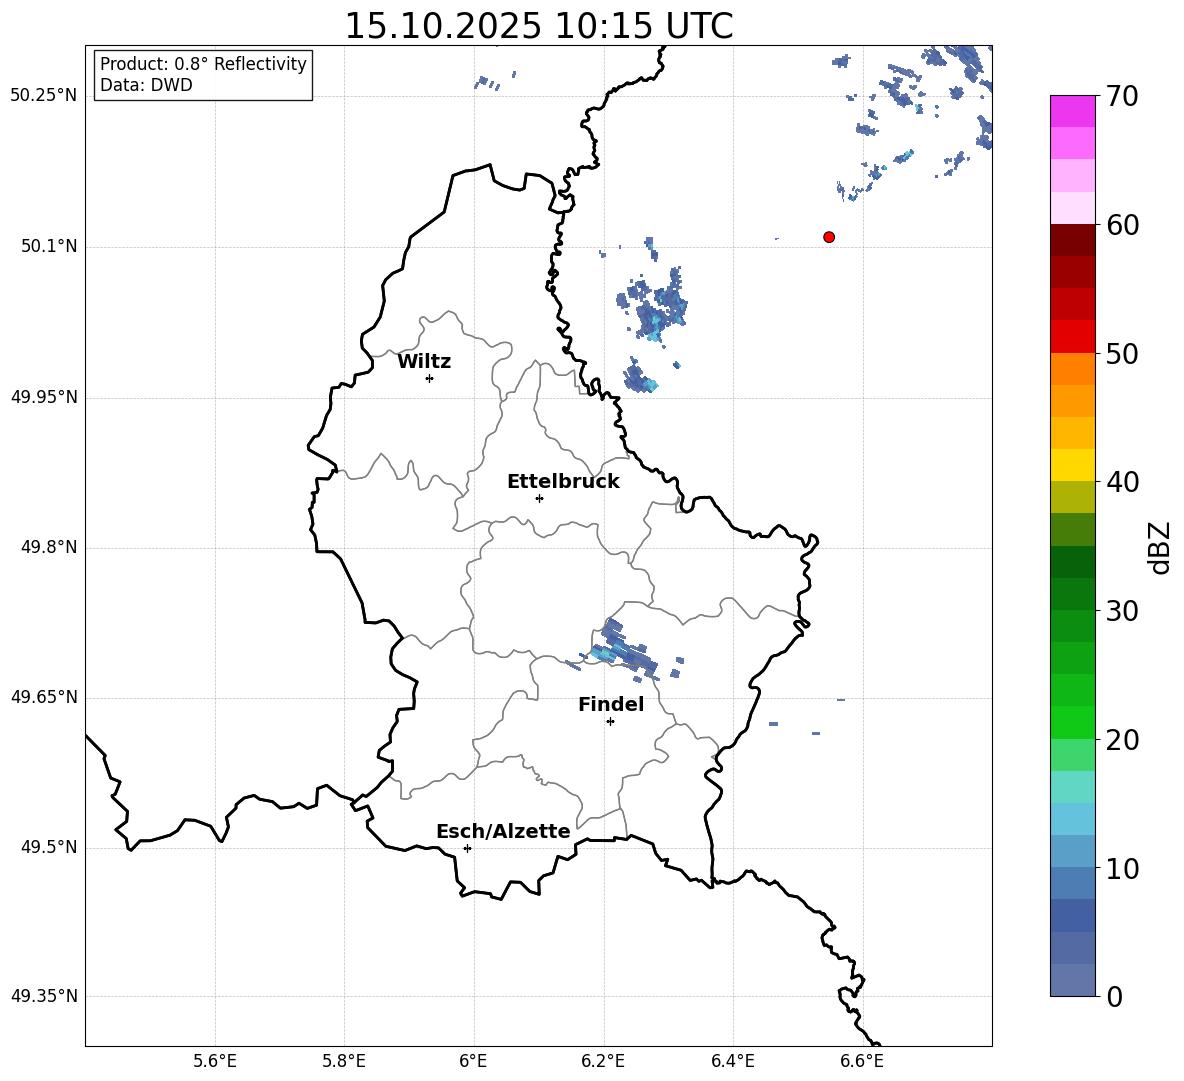Click the 40 colorbar tick label
The image size is (1184, 1081).
[x=1122, y=482]
